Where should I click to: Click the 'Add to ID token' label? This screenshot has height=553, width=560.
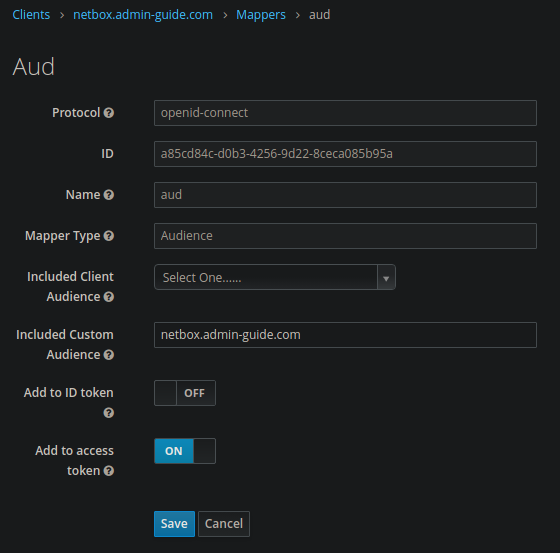(x=69, y=393)
